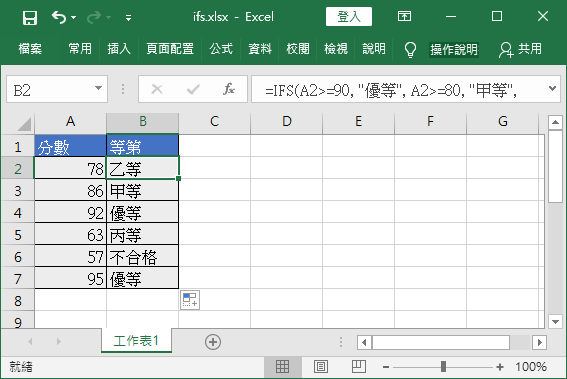
Task: Open the 說明 ribbon tab
Action: pyautogui.click(x=374, y=48)
